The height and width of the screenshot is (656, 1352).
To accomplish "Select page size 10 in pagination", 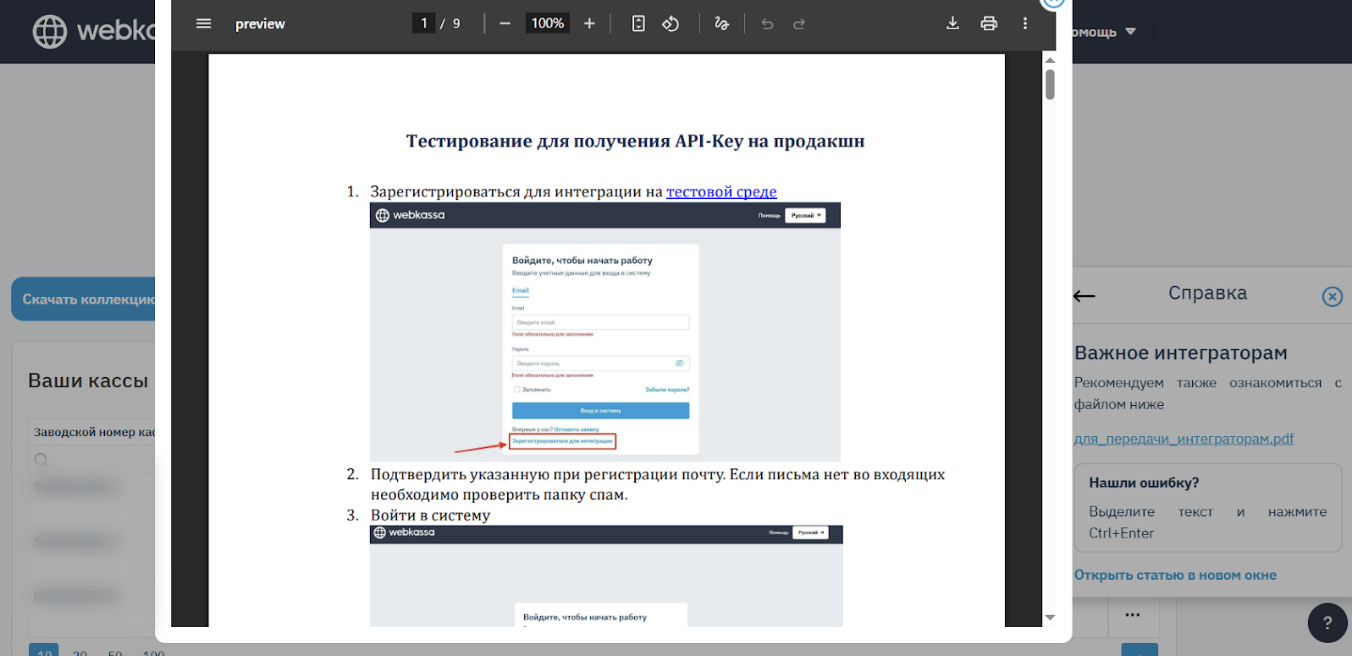I will (x=43, y=651).
